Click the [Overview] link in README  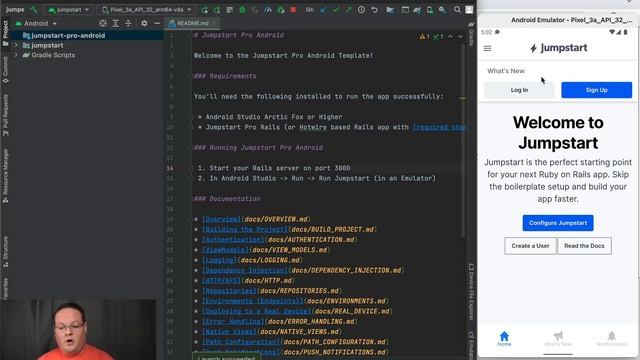click(x=221, y=219)
